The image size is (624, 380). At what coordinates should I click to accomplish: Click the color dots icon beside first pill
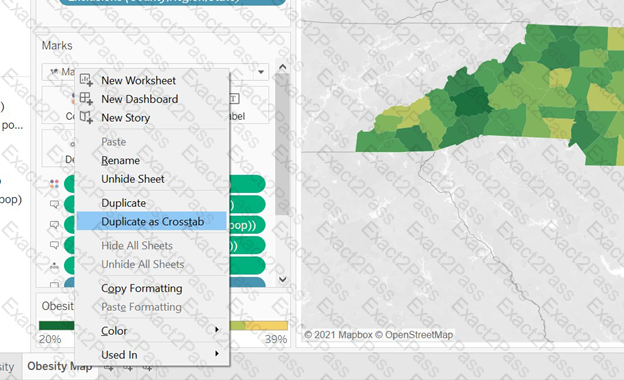coord(54,184)
